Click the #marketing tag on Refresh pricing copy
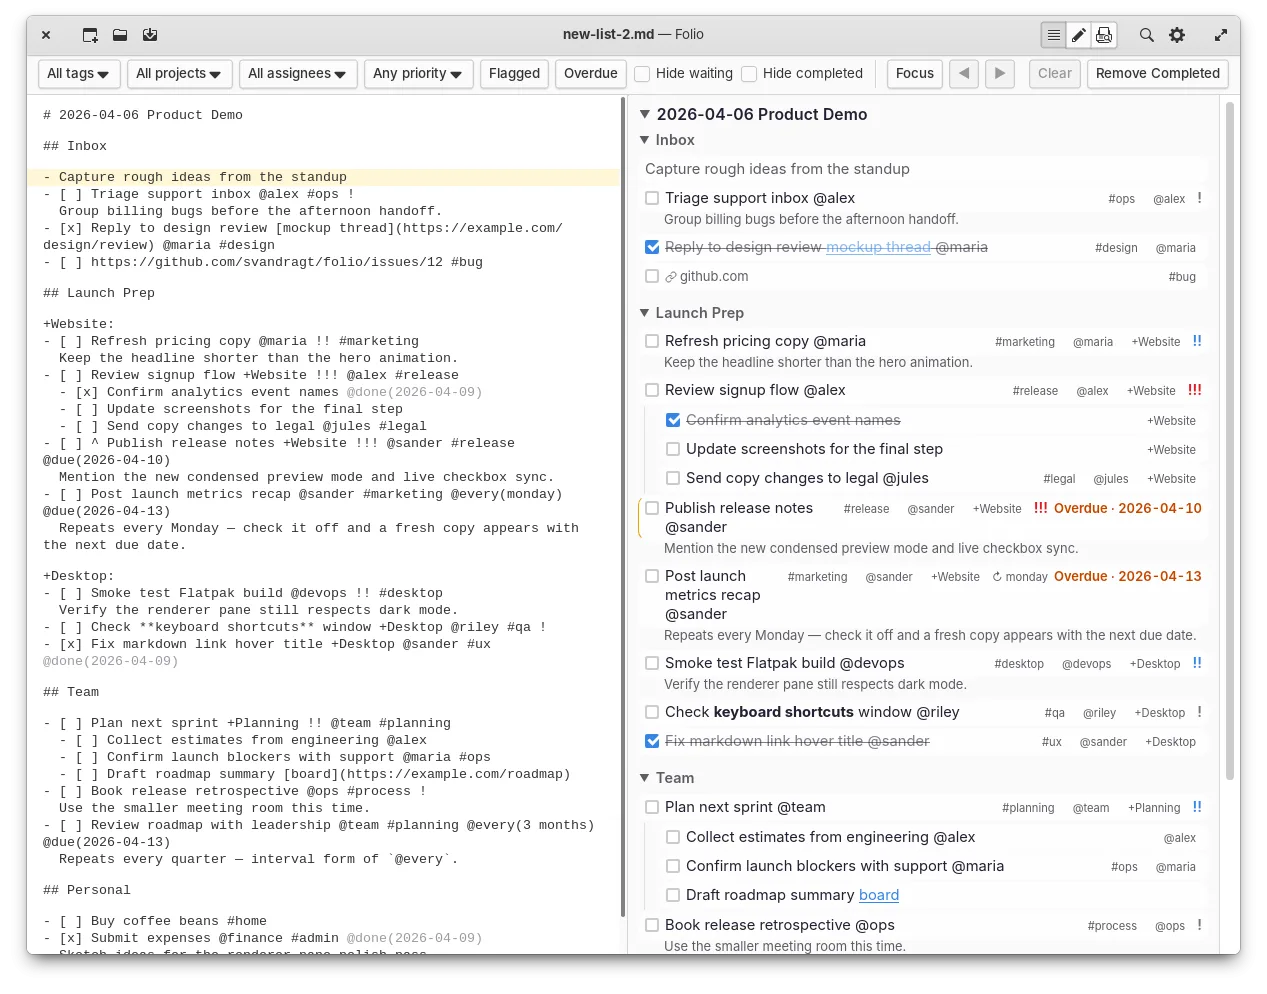Image resolution: width=1267 pixels, height=994 pixels. coord(1025,342)
